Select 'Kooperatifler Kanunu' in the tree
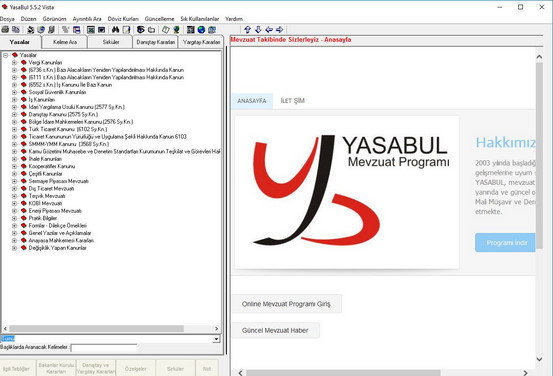This screenshot has height=376, width=553. (52, 166)
